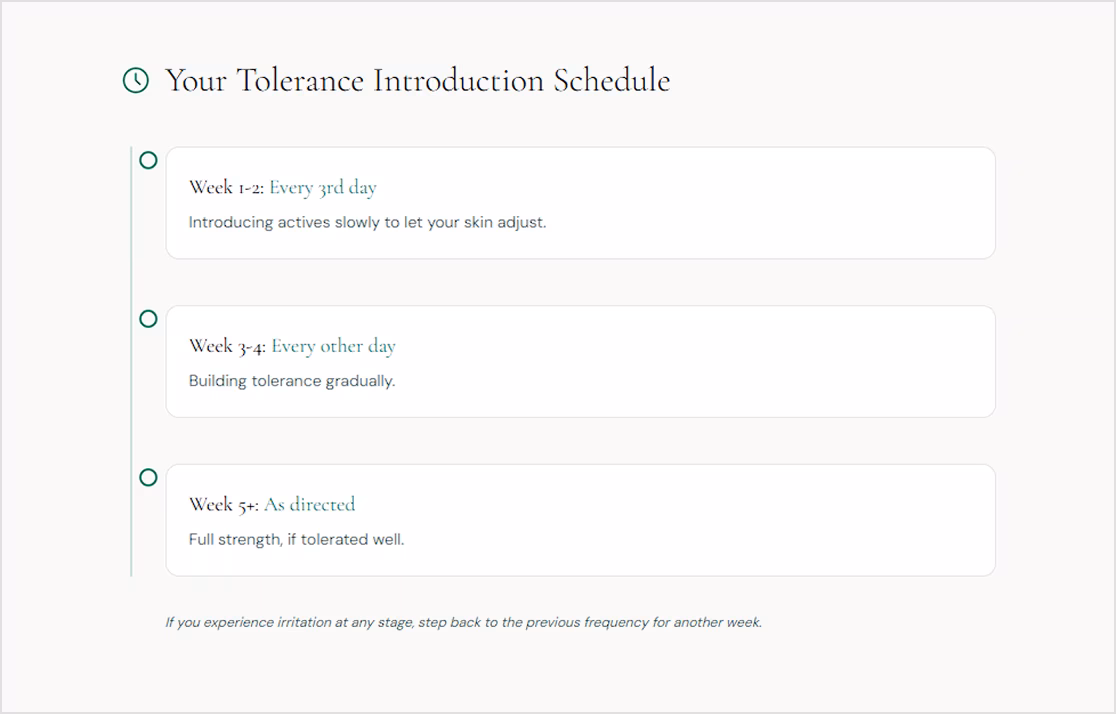Click 'Introducing actives slowly to let your skin adjust.'
The image size is (1116, 714).
click(367, 222)
